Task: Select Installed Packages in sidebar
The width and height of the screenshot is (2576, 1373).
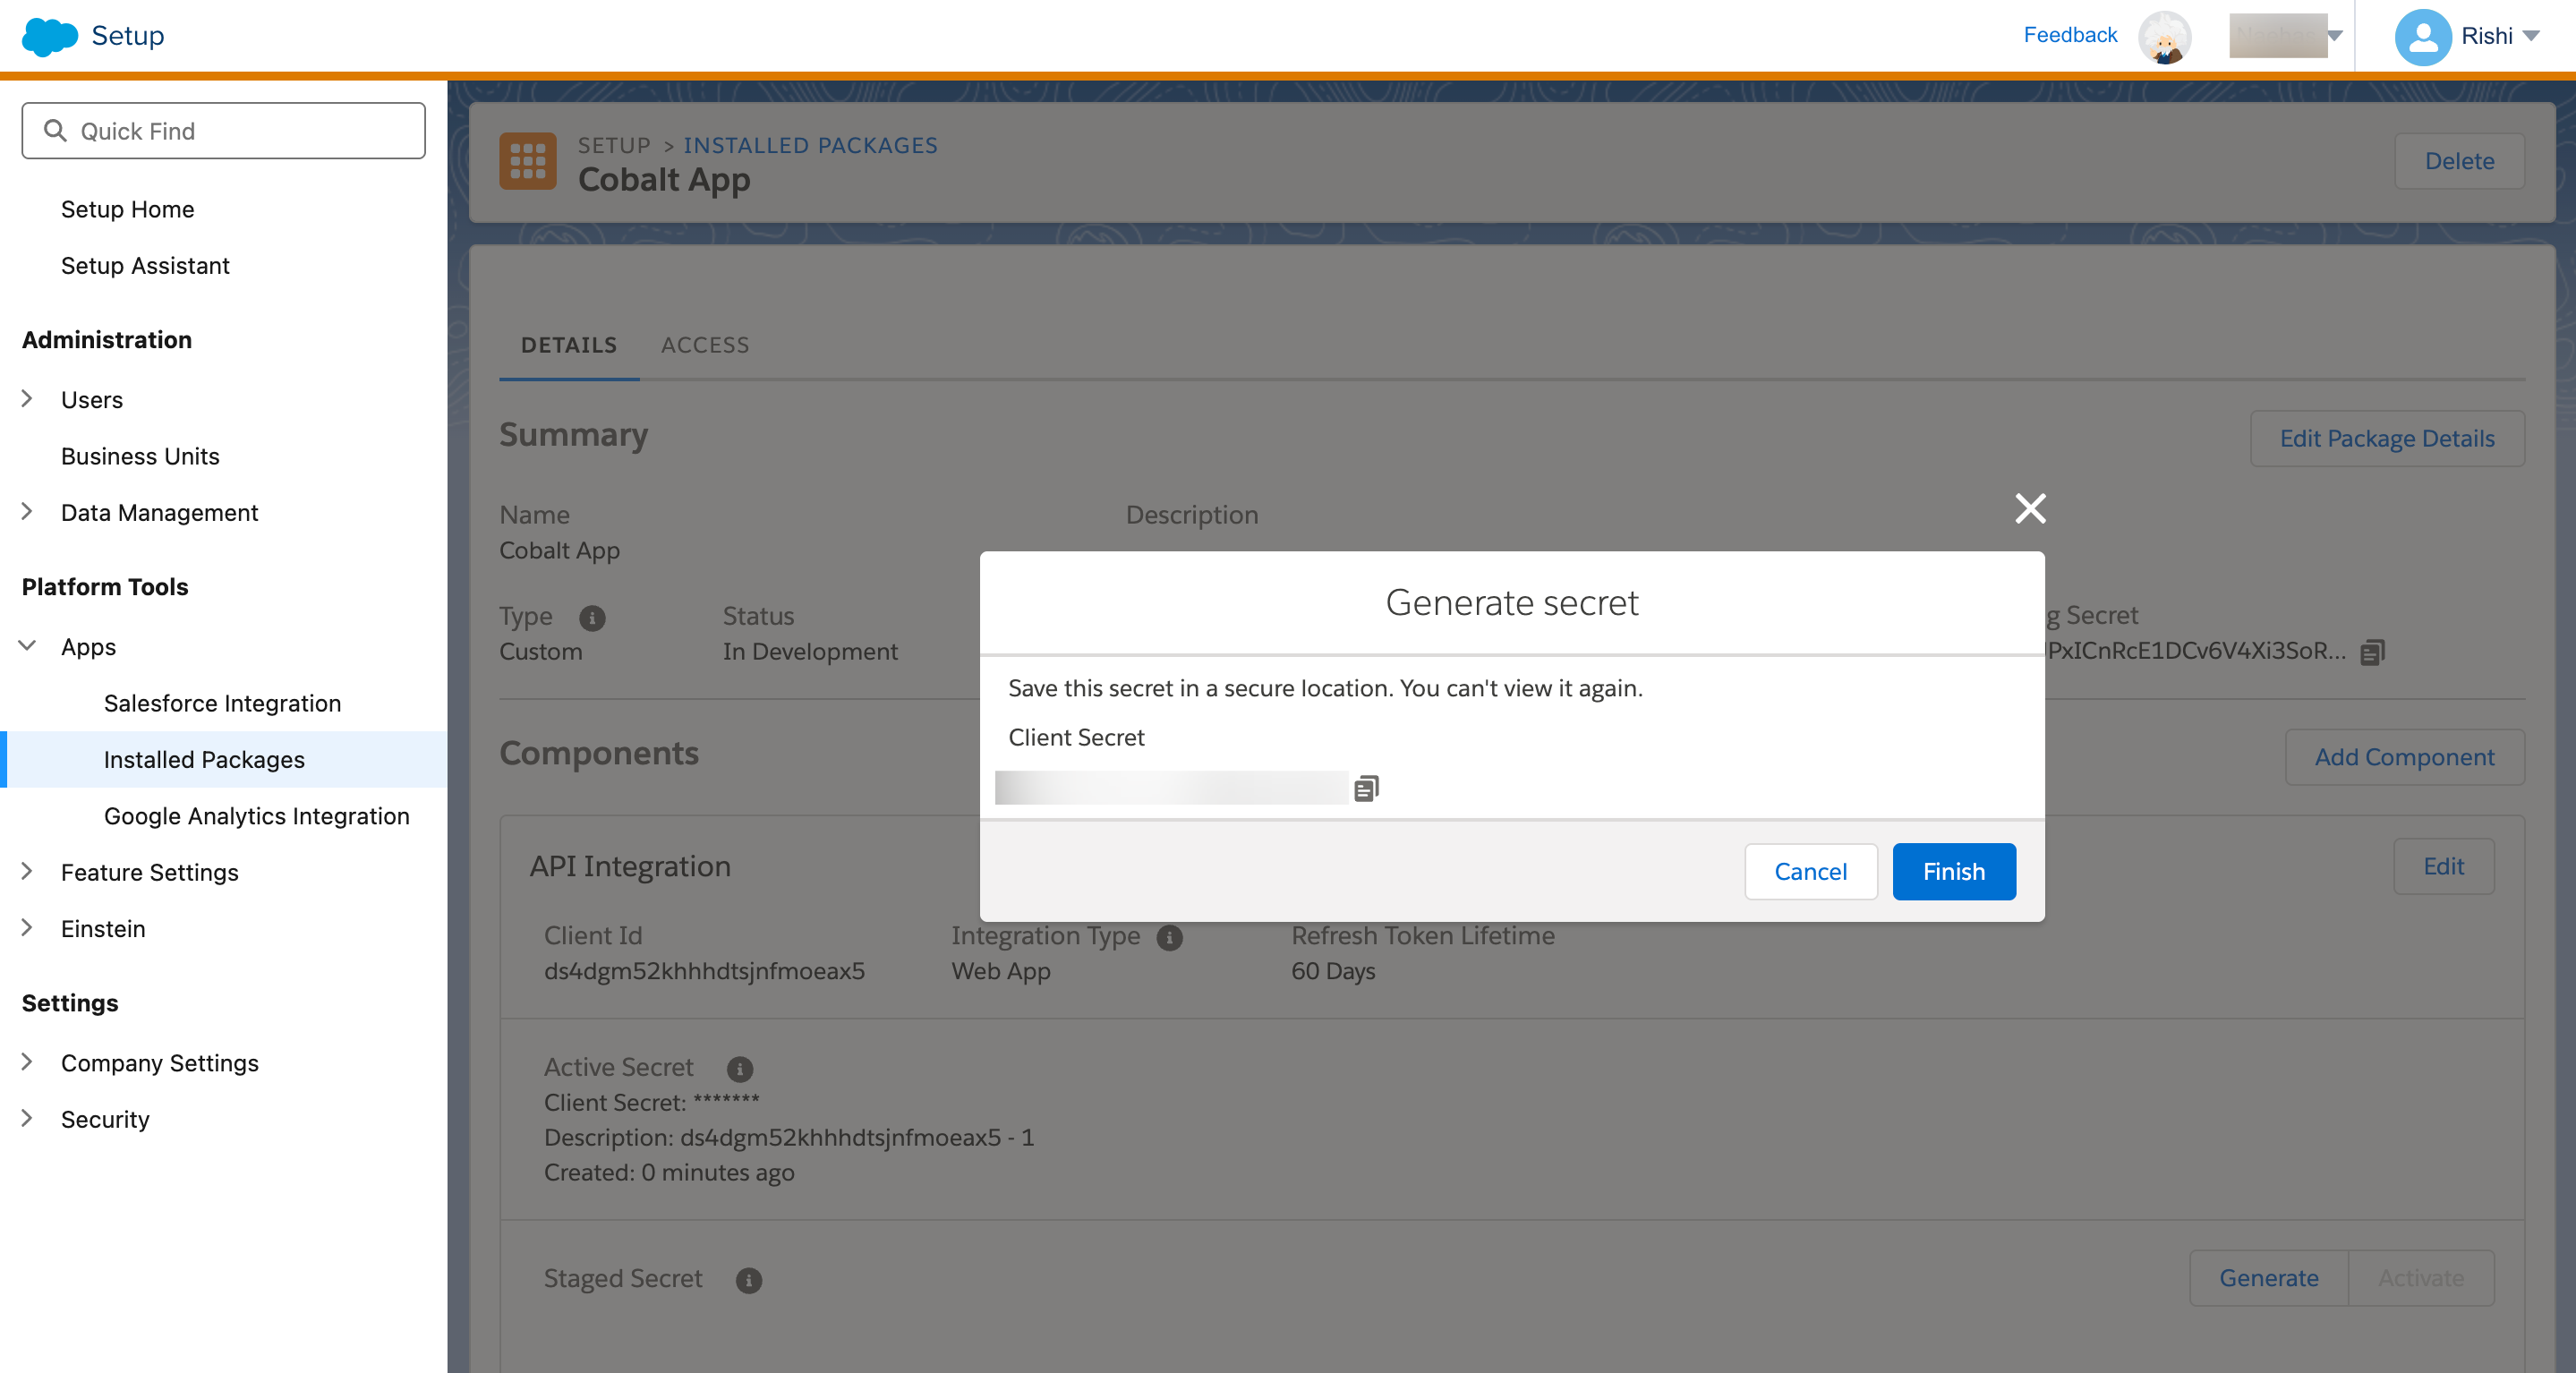Action: [x=204, y=759]
